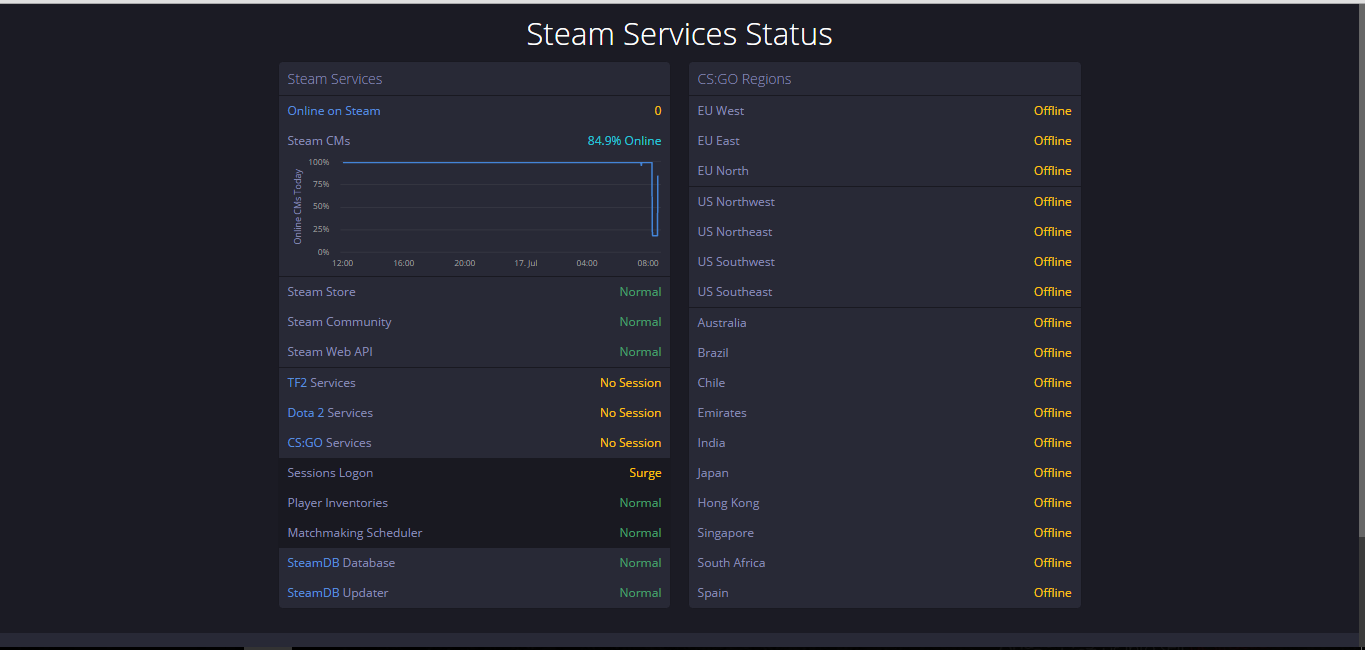Viewport: 1365px width, 650px height.
Task: Click the EU West Offline status
Action: 1053,111
